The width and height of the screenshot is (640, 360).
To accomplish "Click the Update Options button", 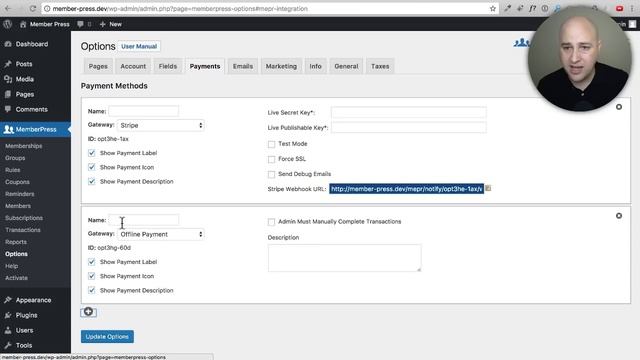I will coord(107,337).
